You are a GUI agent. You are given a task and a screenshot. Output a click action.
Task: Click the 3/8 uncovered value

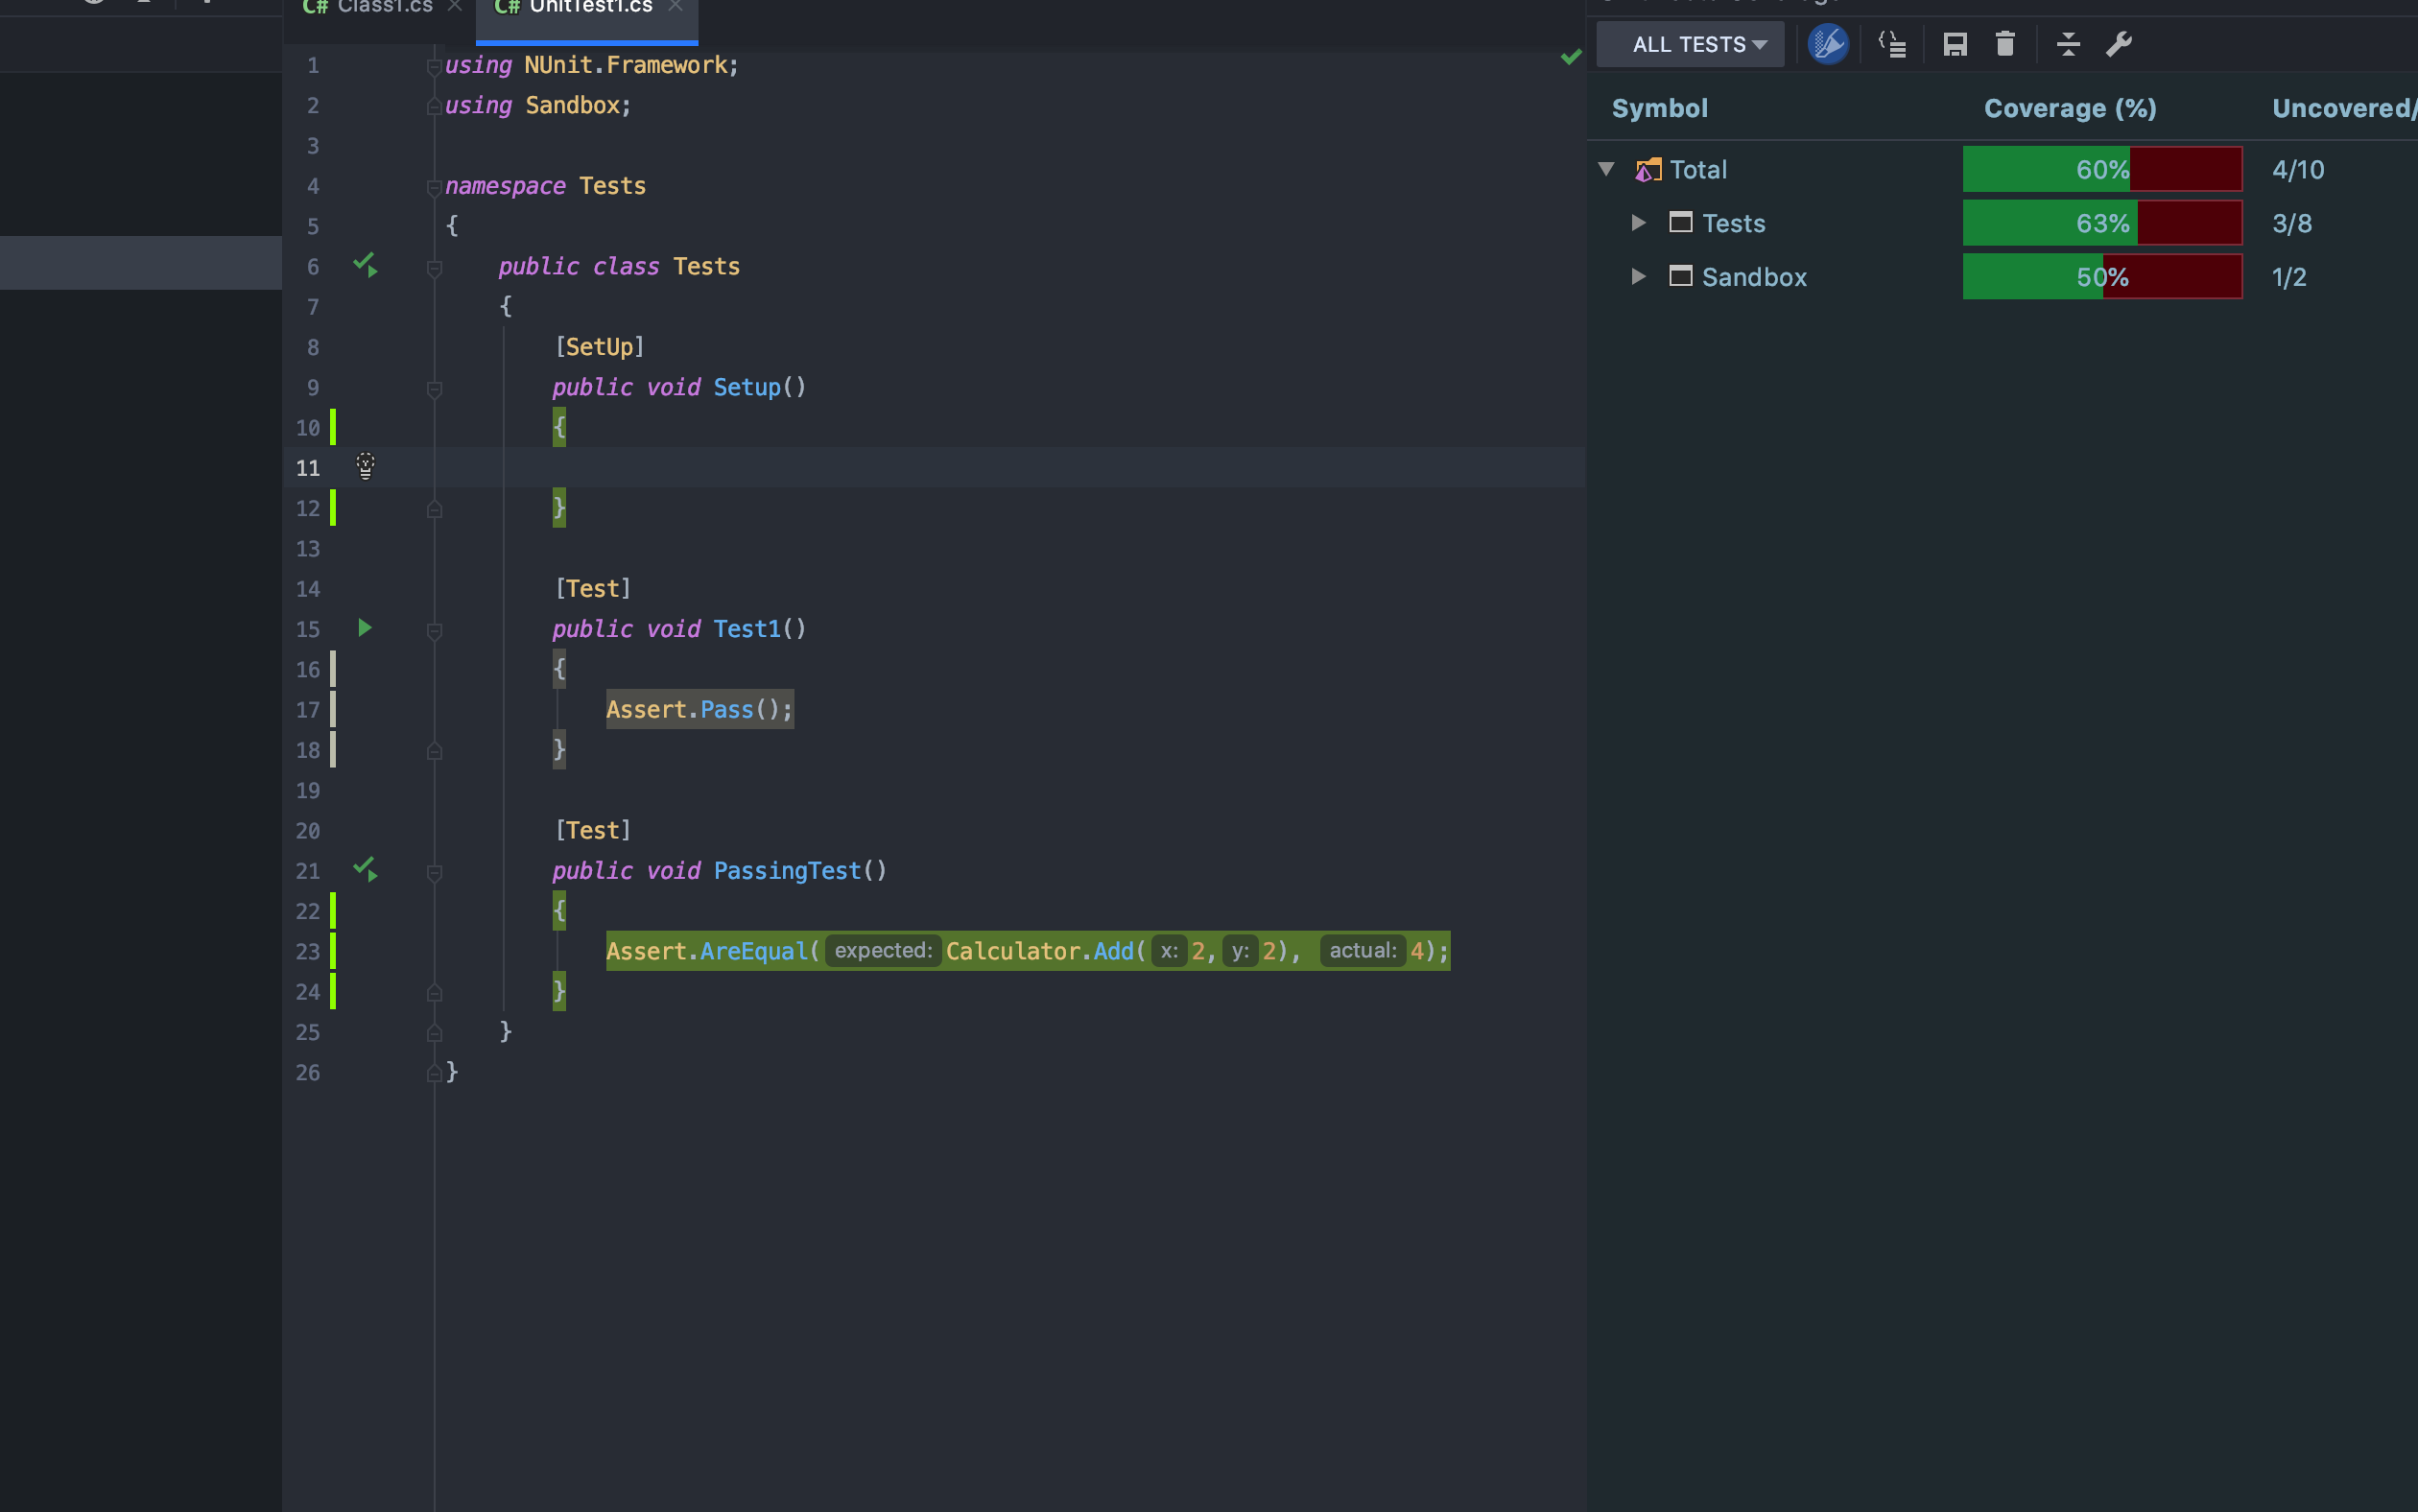(2292, 223)
